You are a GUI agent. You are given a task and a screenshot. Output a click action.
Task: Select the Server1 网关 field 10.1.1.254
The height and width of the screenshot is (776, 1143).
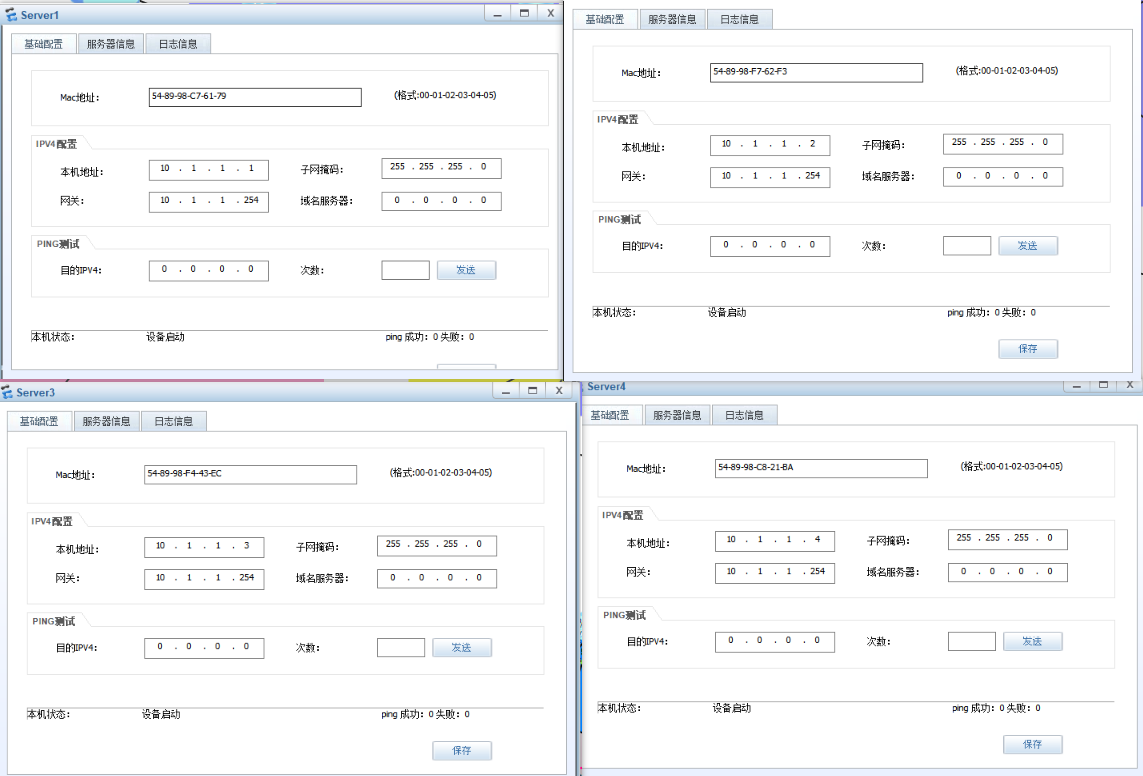tap(208, 201)
